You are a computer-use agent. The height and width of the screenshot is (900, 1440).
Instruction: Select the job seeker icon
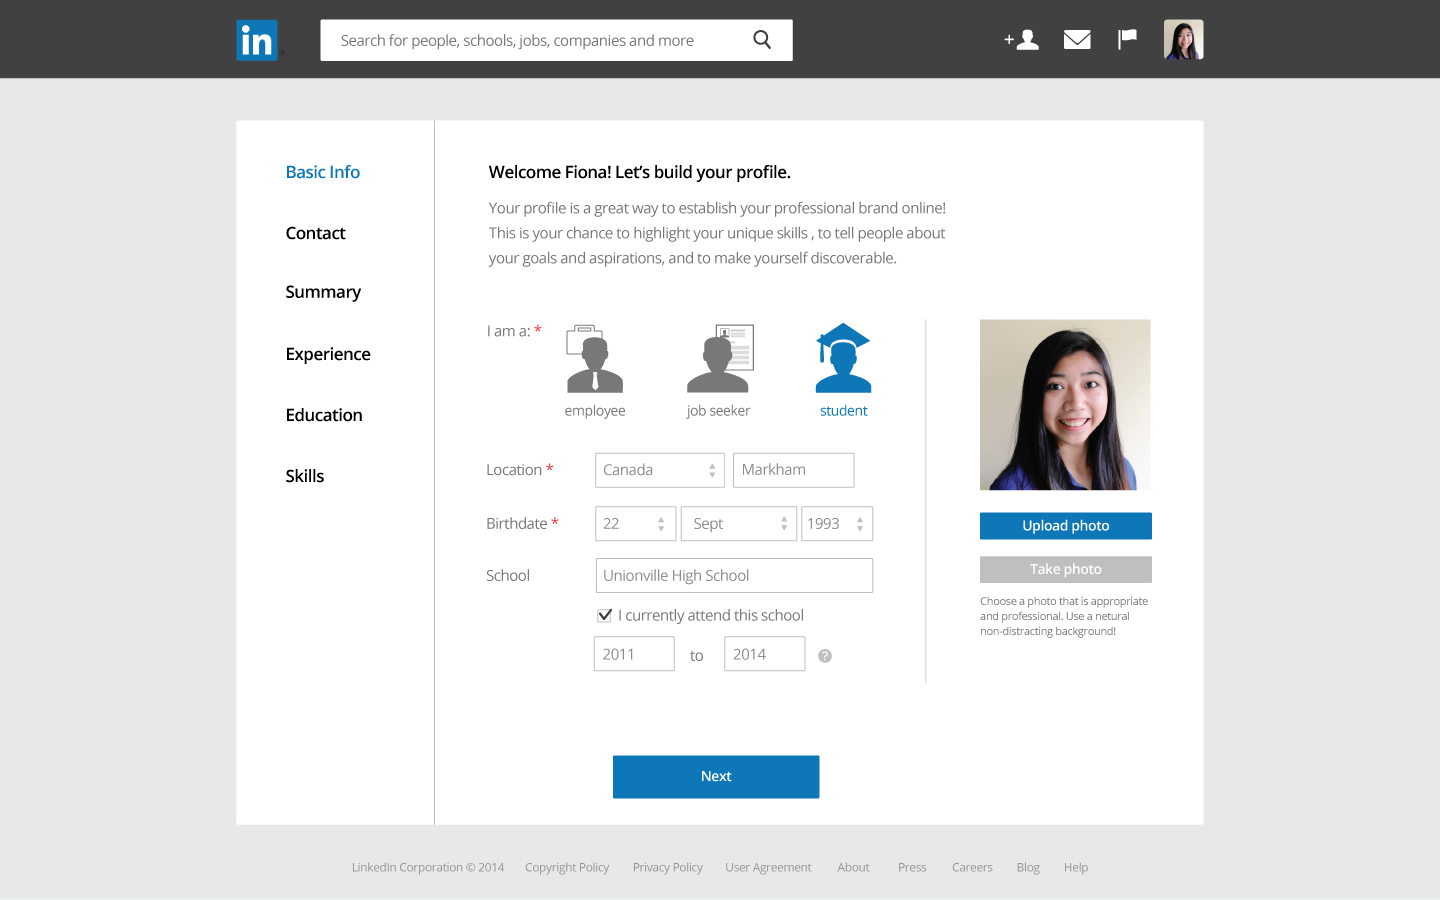tap(720, 358)
